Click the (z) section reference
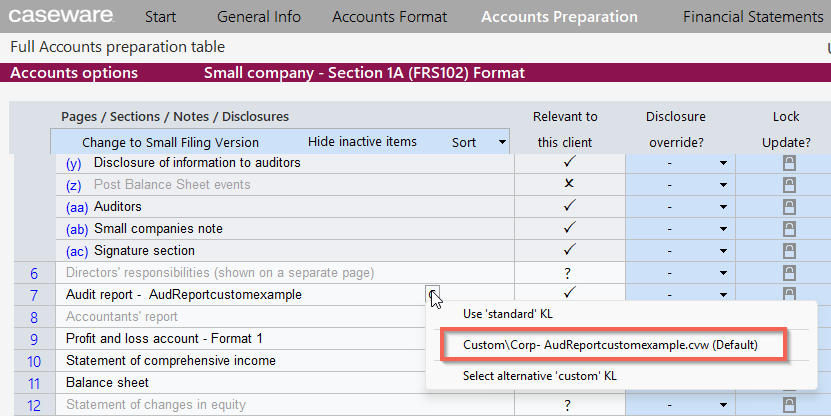This screenshot has height=416, width=831. click(74, 185)
